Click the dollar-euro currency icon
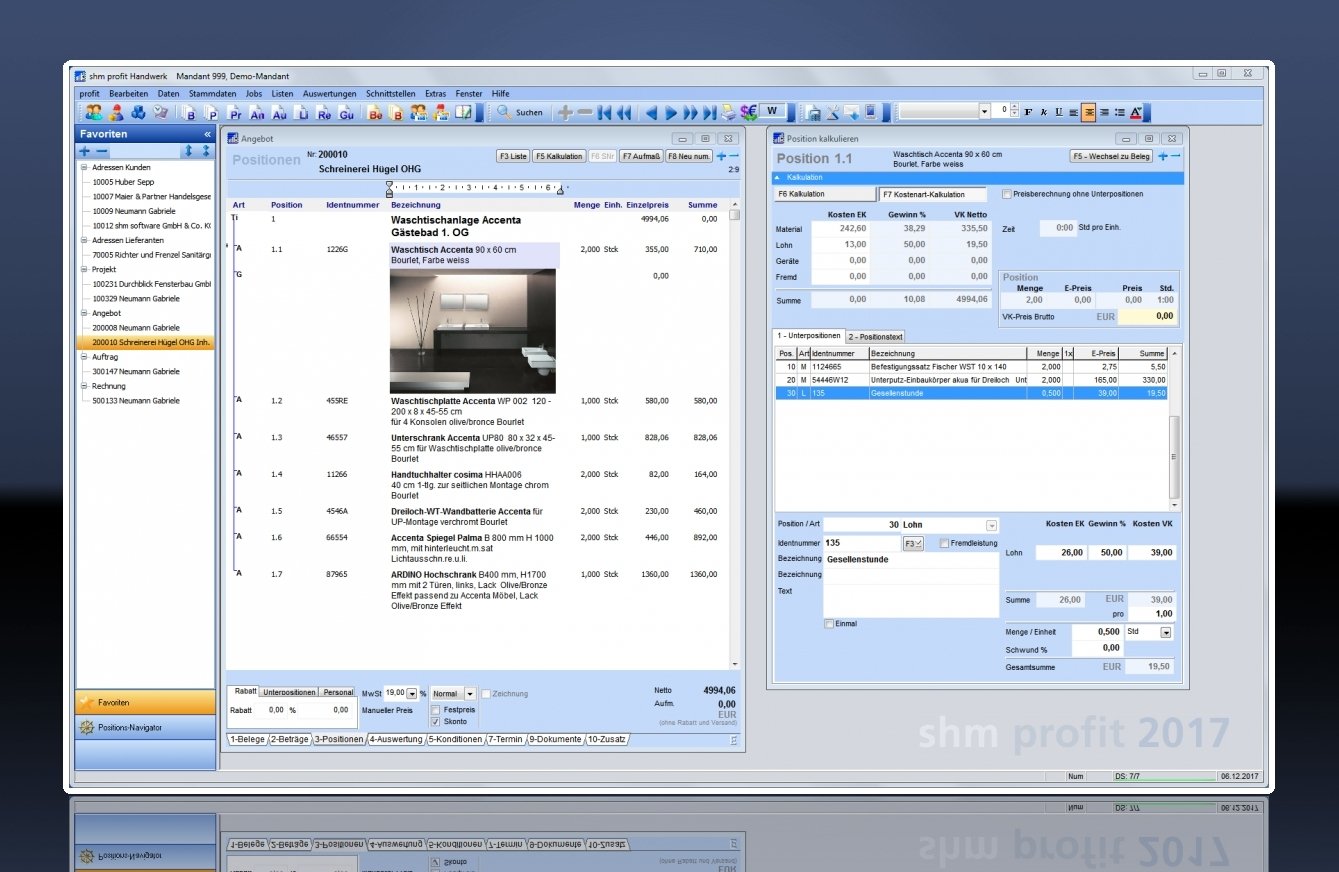The width and height of the screenshot is (1339, 872). click(x=748, y=113)
